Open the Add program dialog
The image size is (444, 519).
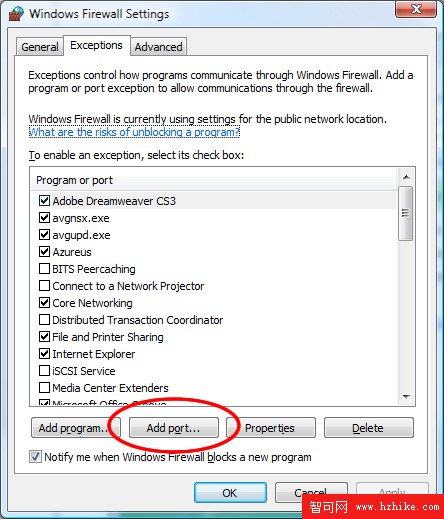point(76,428)
